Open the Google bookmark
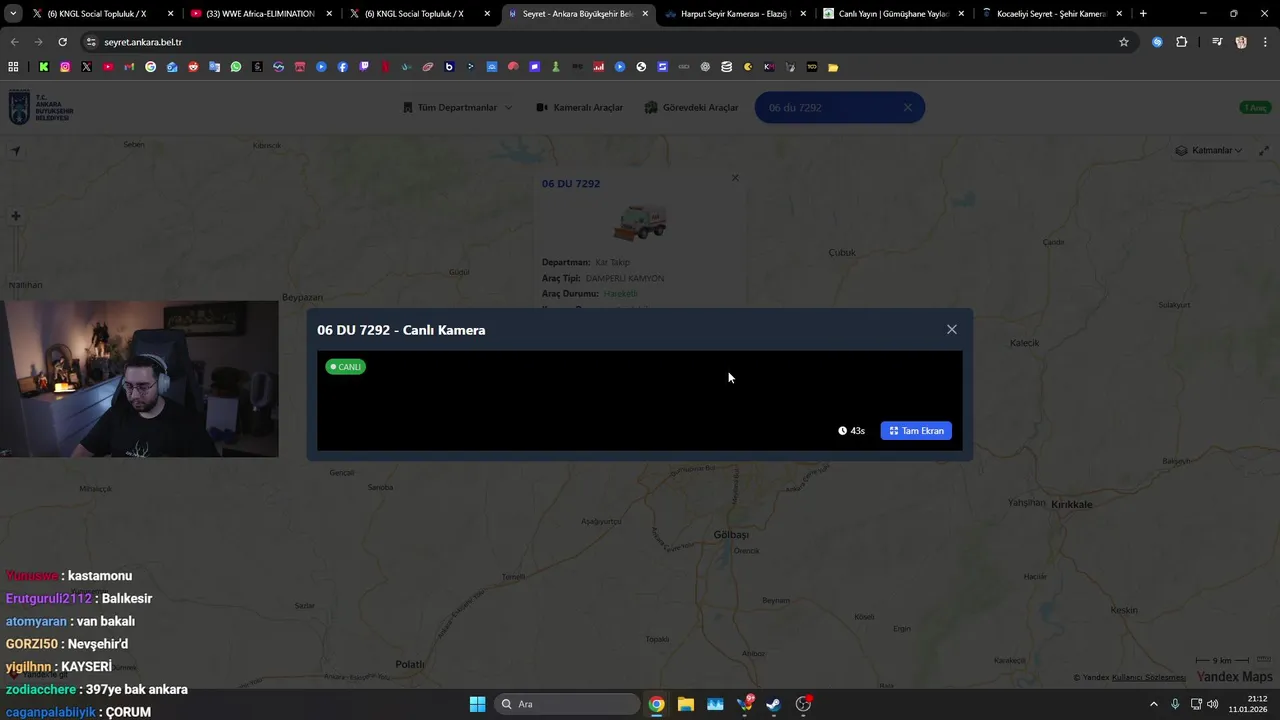1280x720 pixels. pos(150,67)
